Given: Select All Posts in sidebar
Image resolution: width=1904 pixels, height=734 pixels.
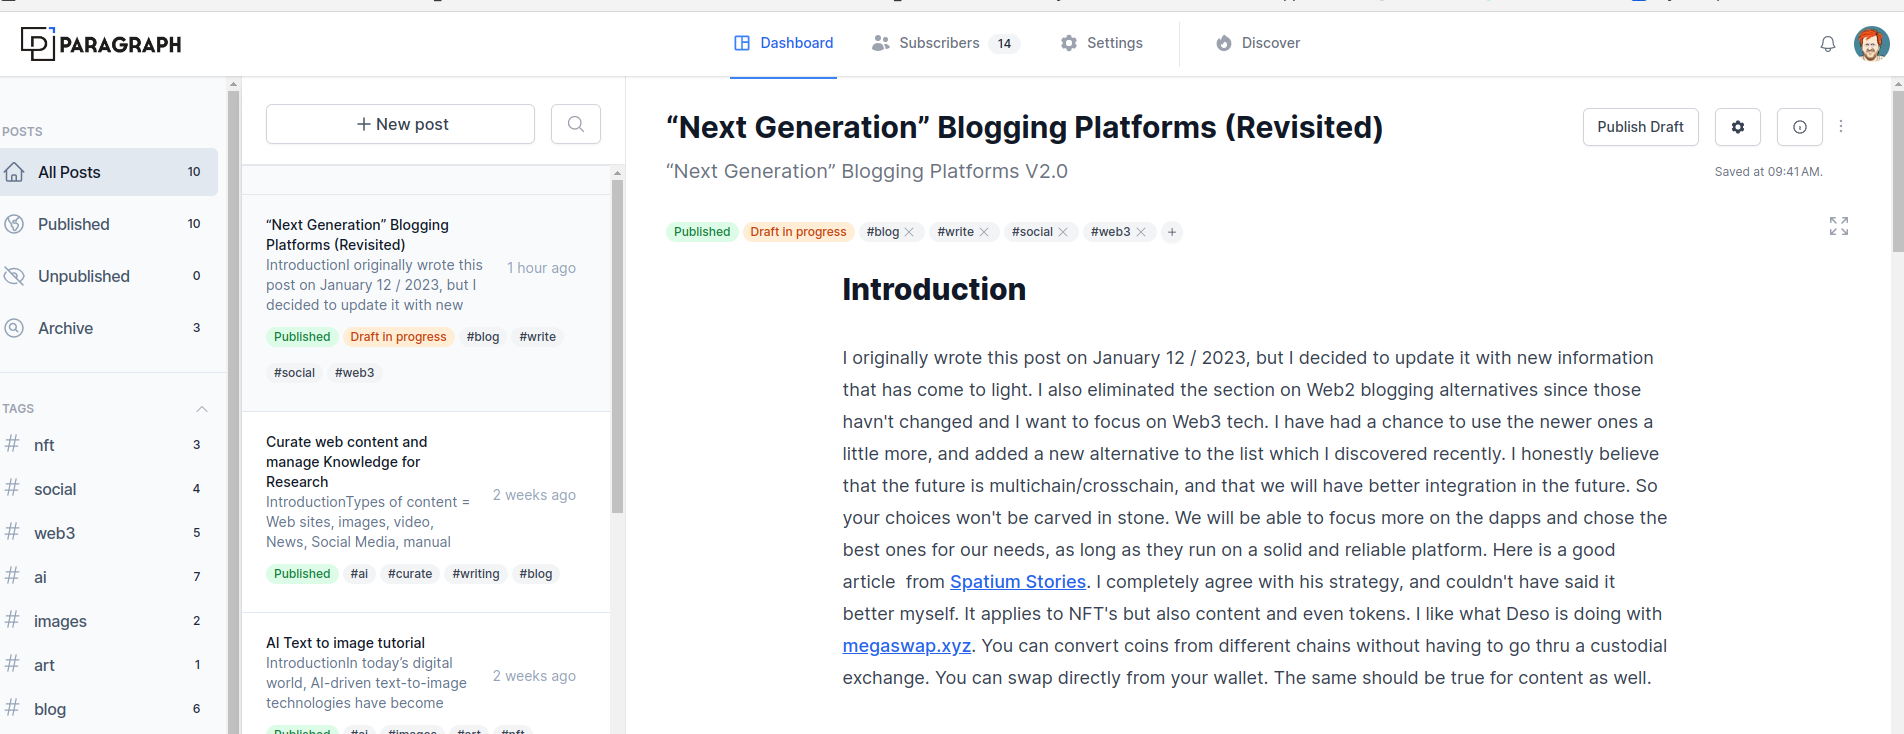Looking at the screenshot, I should pos(109,172).
